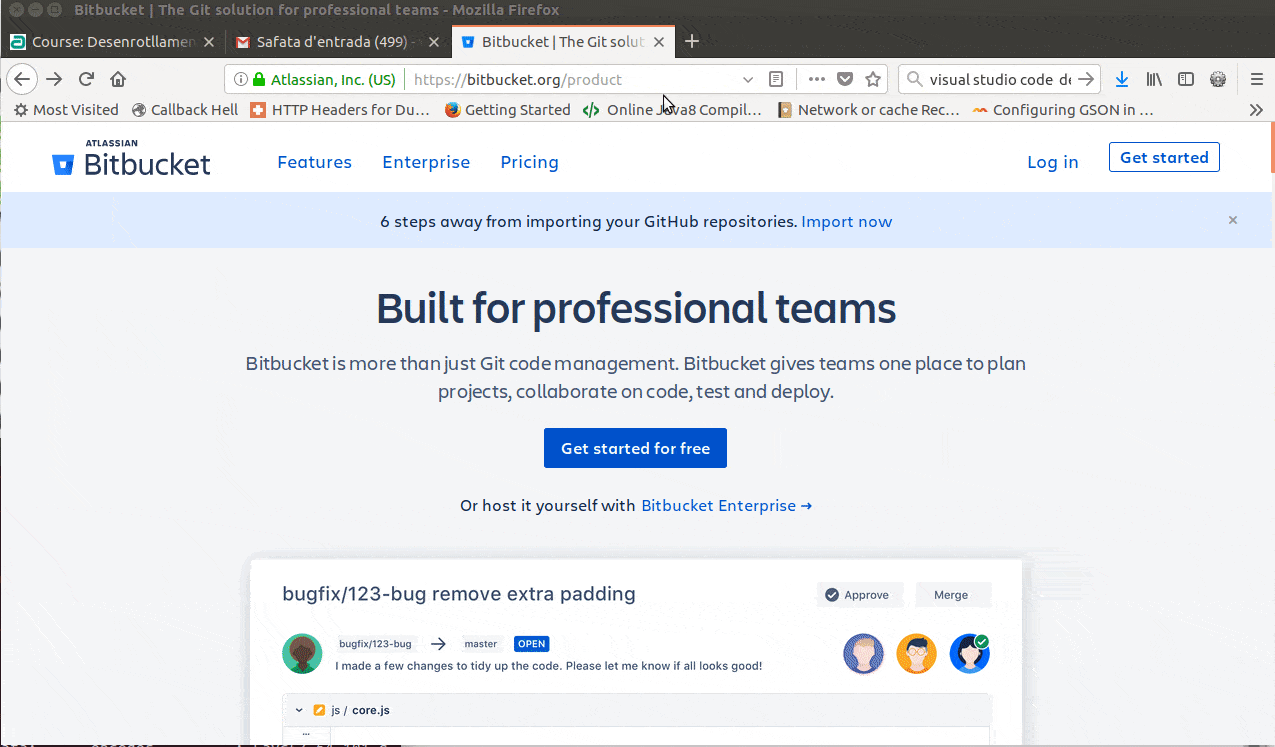Open the Pricing page
Image resolution: width=1275 pixels, height=747 pixels.
pos(529,162)
